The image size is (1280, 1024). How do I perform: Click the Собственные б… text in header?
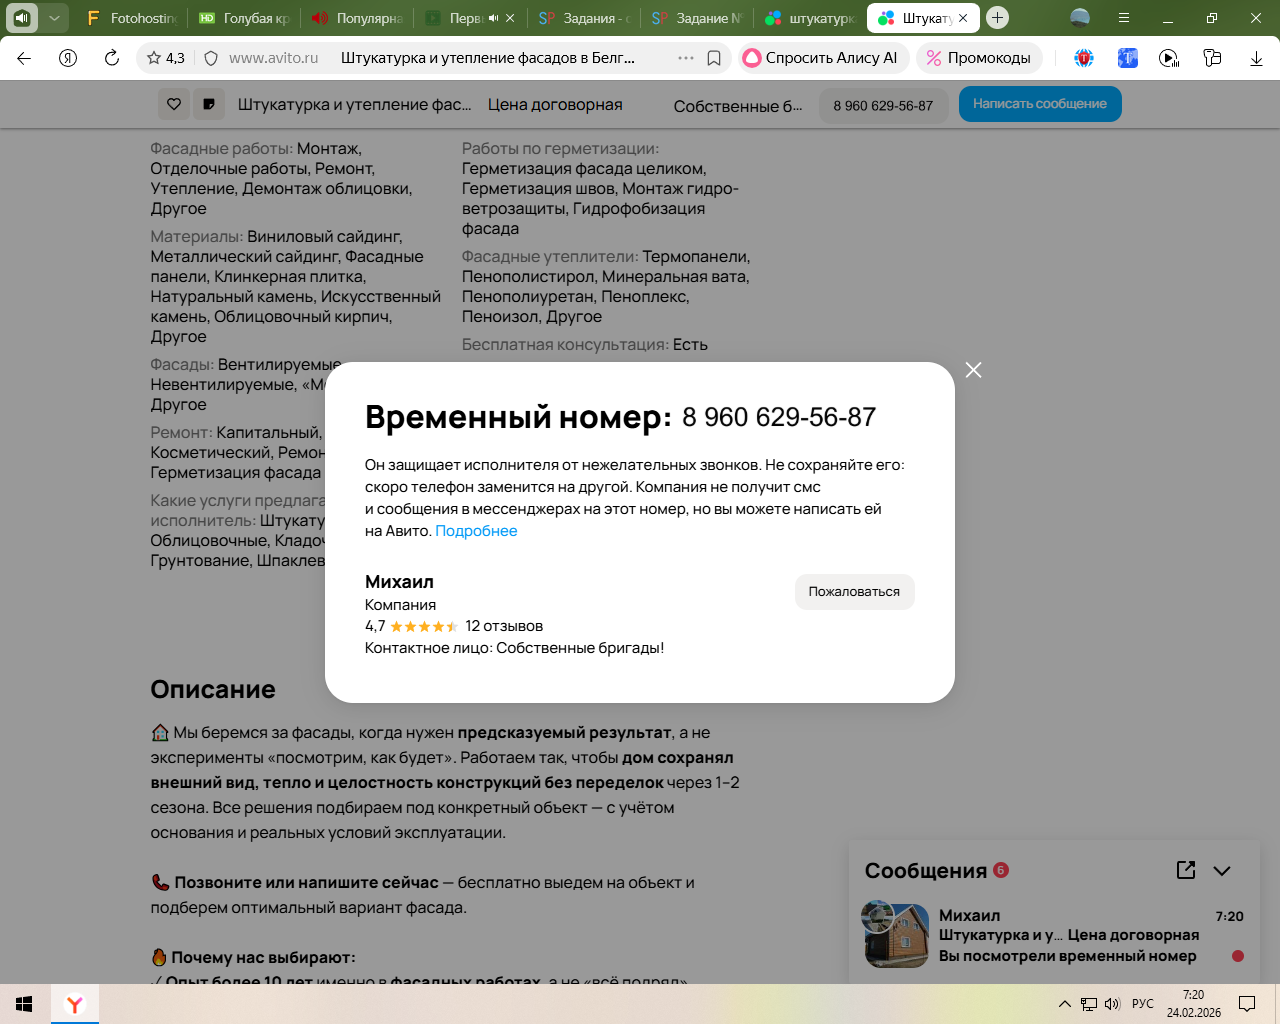click(x=738, y=106)
